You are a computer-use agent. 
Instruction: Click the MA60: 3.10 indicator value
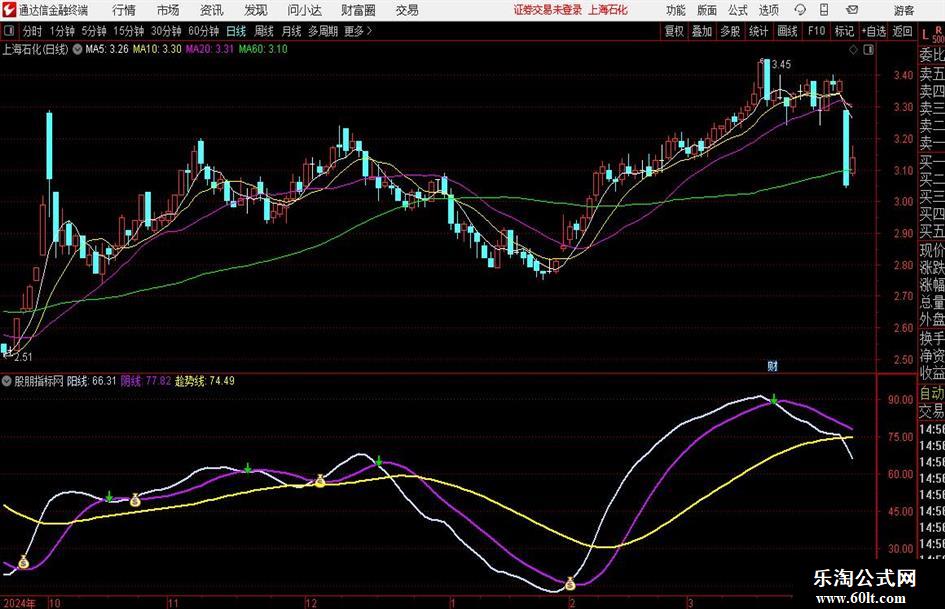click(x=263, y=49)
